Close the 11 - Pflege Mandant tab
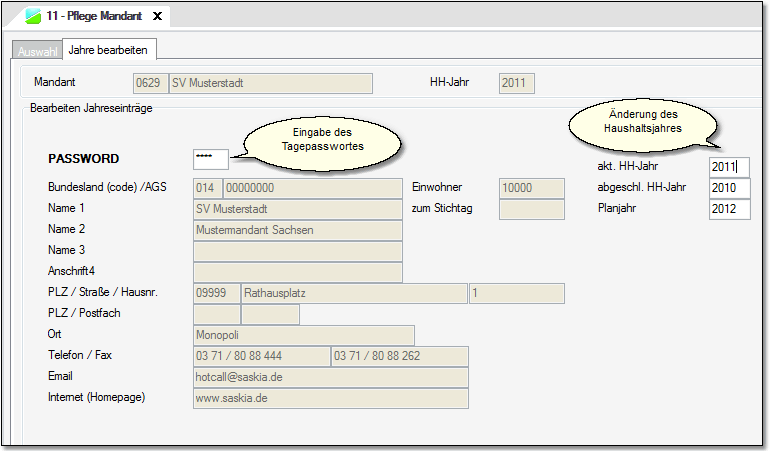770x453 pixels. [157, 17]
